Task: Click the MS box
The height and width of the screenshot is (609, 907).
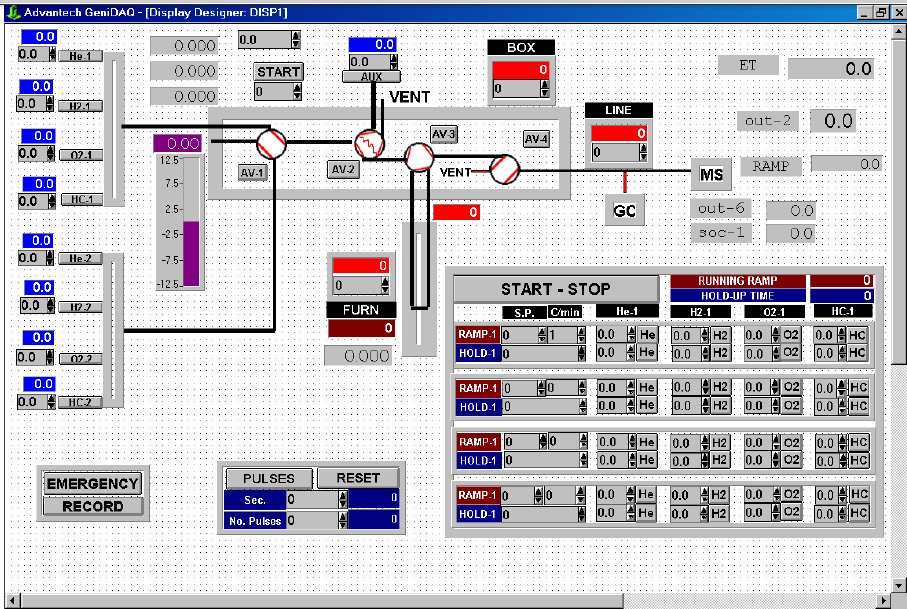Action: tap(711, 174)
